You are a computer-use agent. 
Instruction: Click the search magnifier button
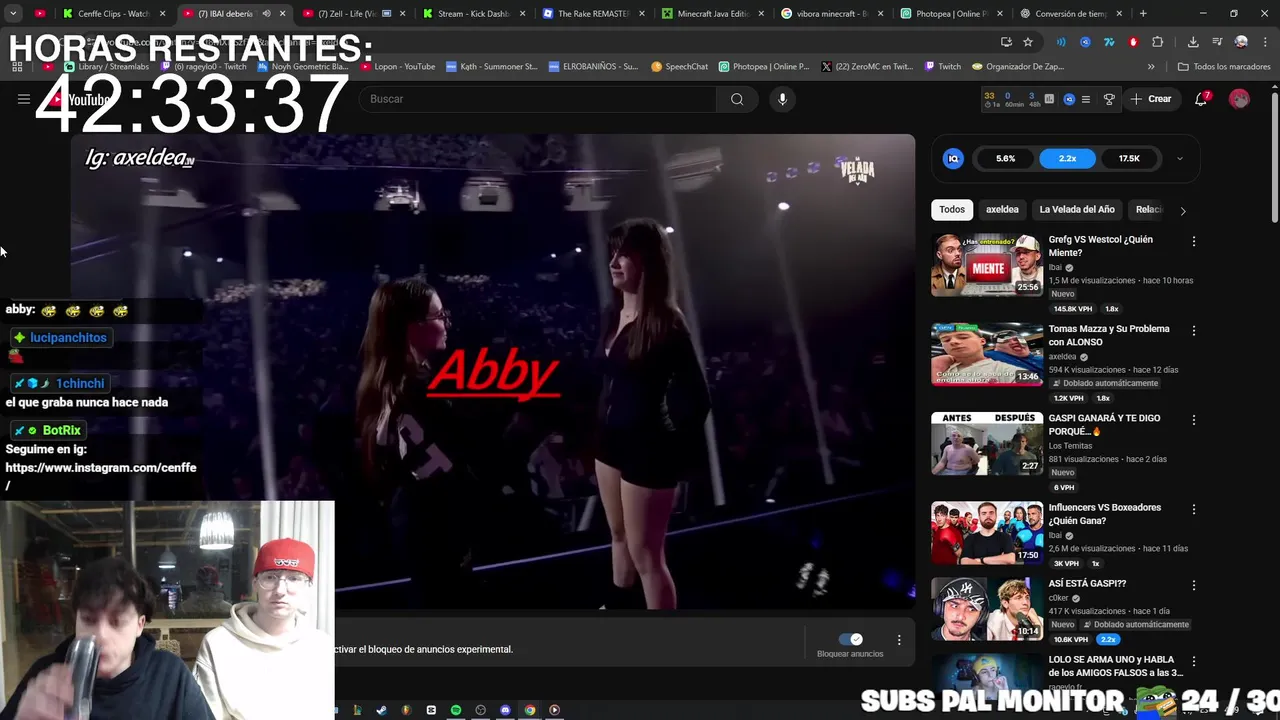(737, 99)
